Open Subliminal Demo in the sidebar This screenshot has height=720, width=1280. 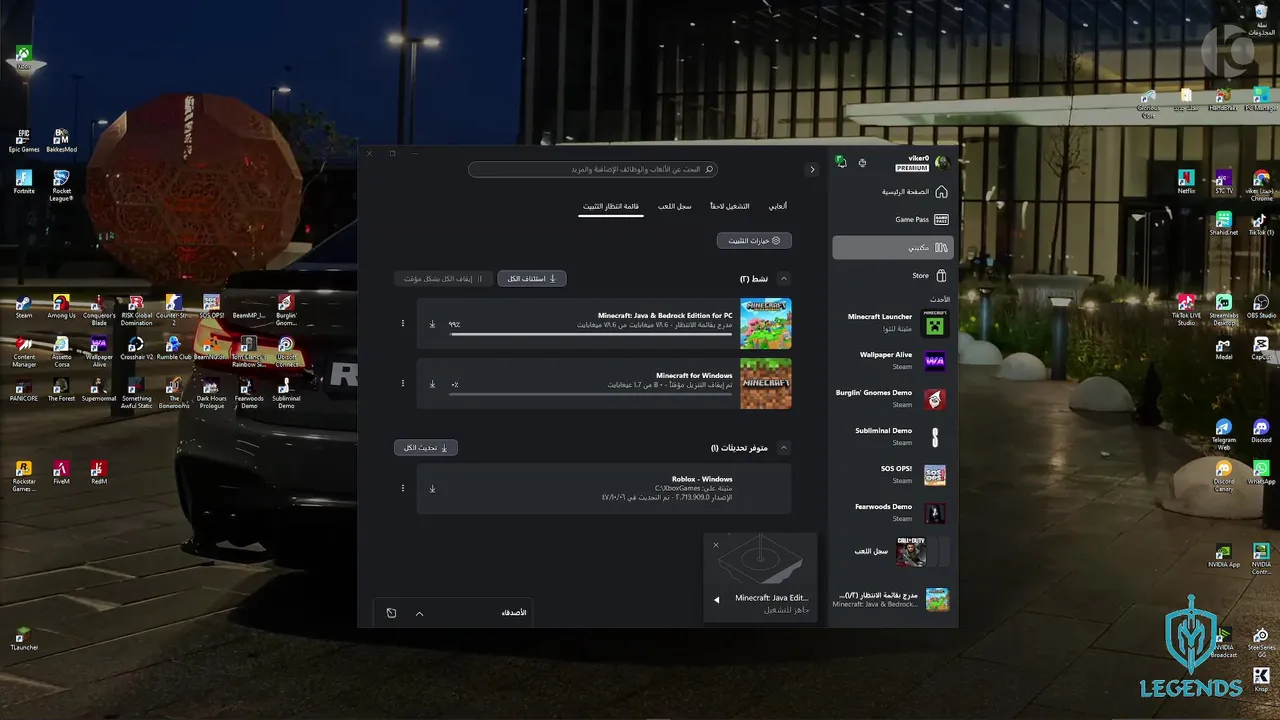(x=892, y=437)
